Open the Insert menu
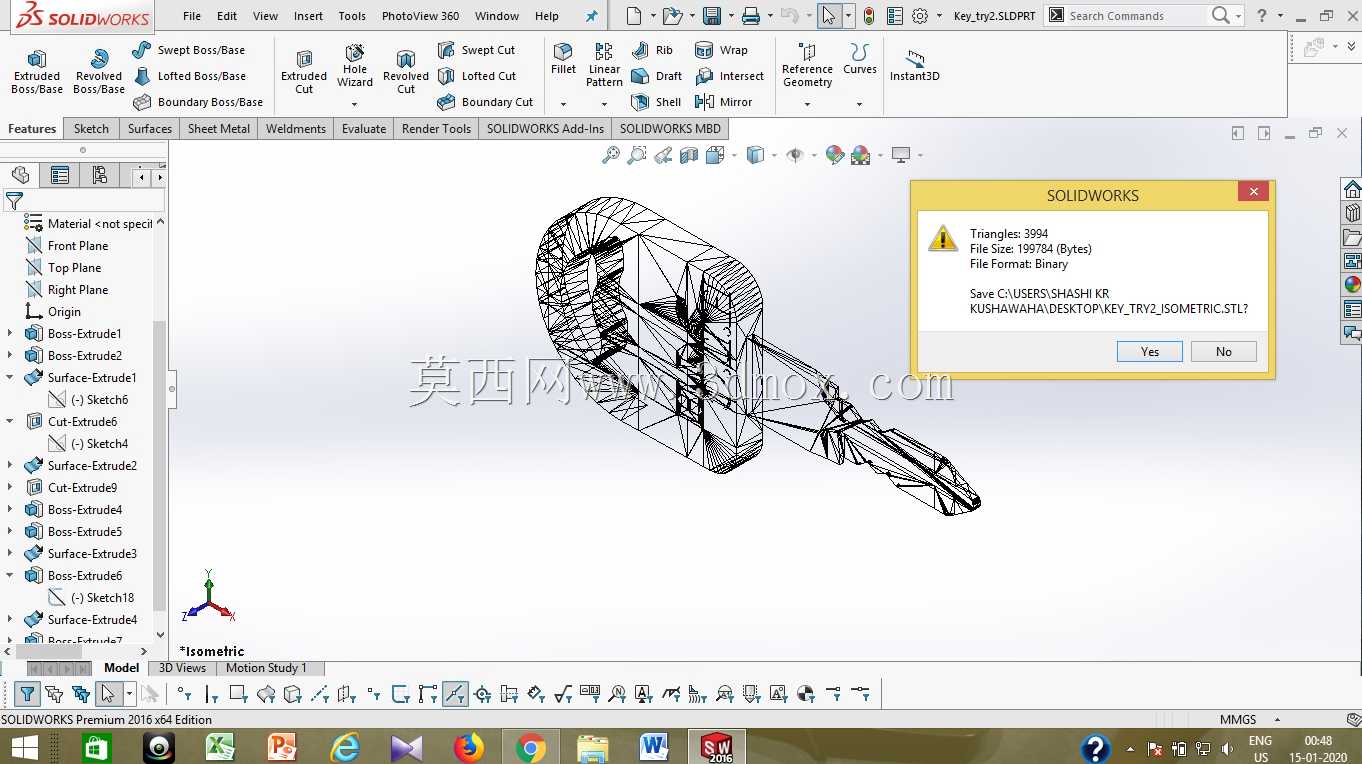The height and width of the screenshot is (764, 1362). coord(308,16)
